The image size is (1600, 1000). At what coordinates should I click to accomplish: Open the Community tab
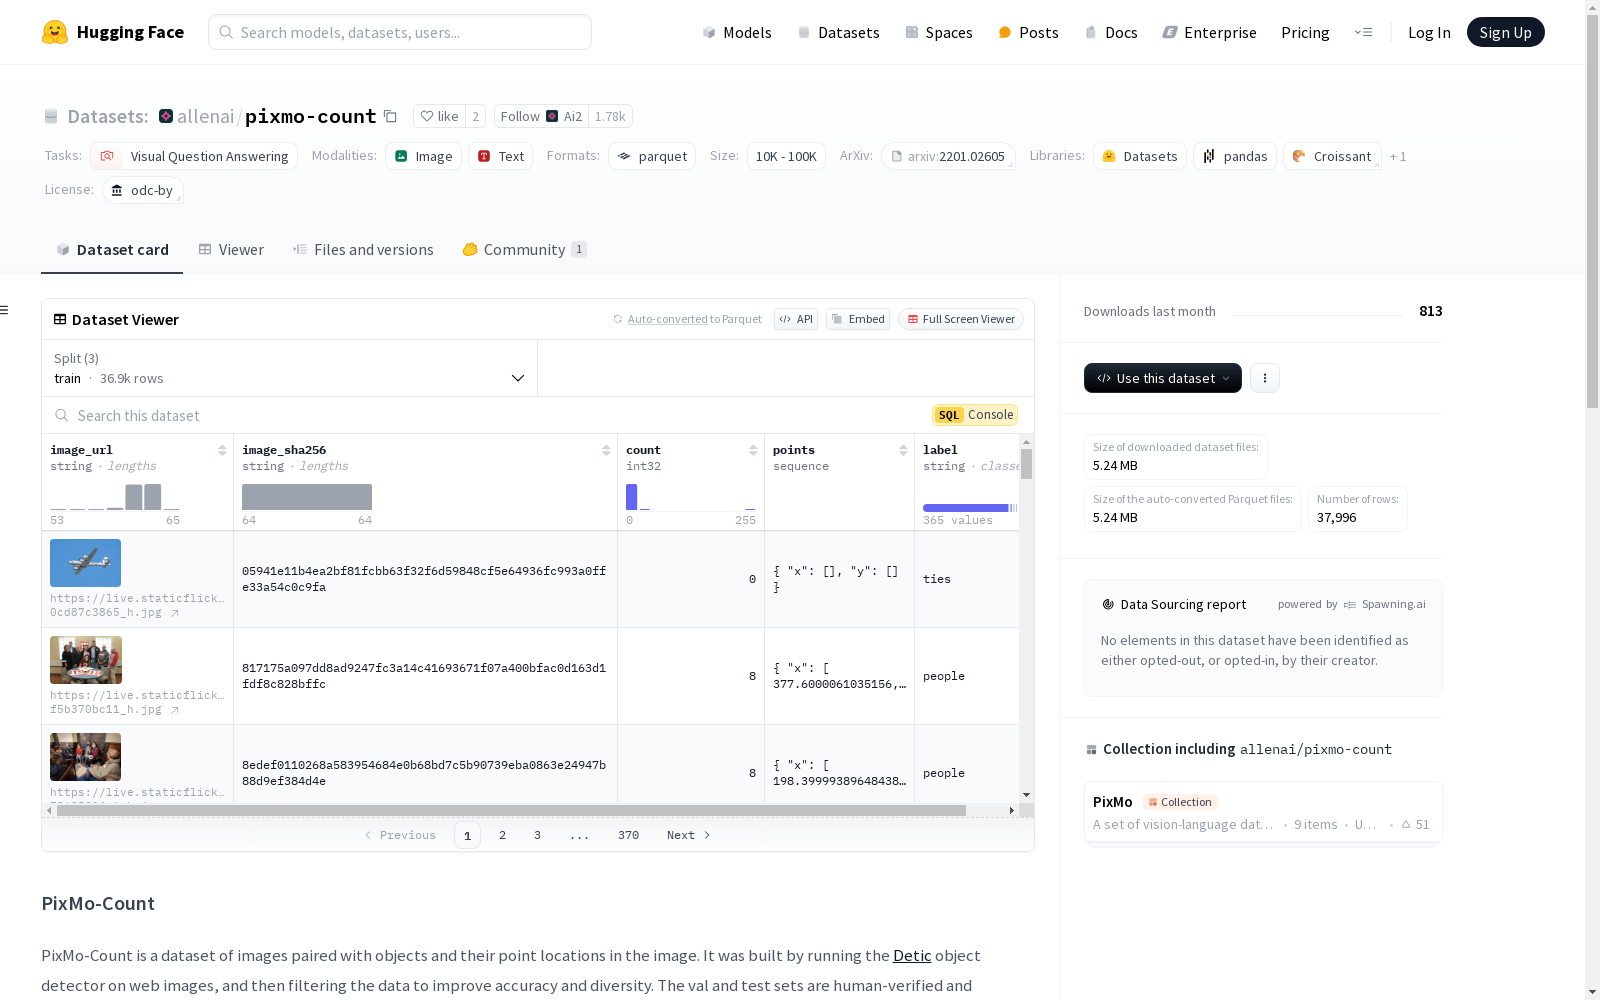(525, 250)
